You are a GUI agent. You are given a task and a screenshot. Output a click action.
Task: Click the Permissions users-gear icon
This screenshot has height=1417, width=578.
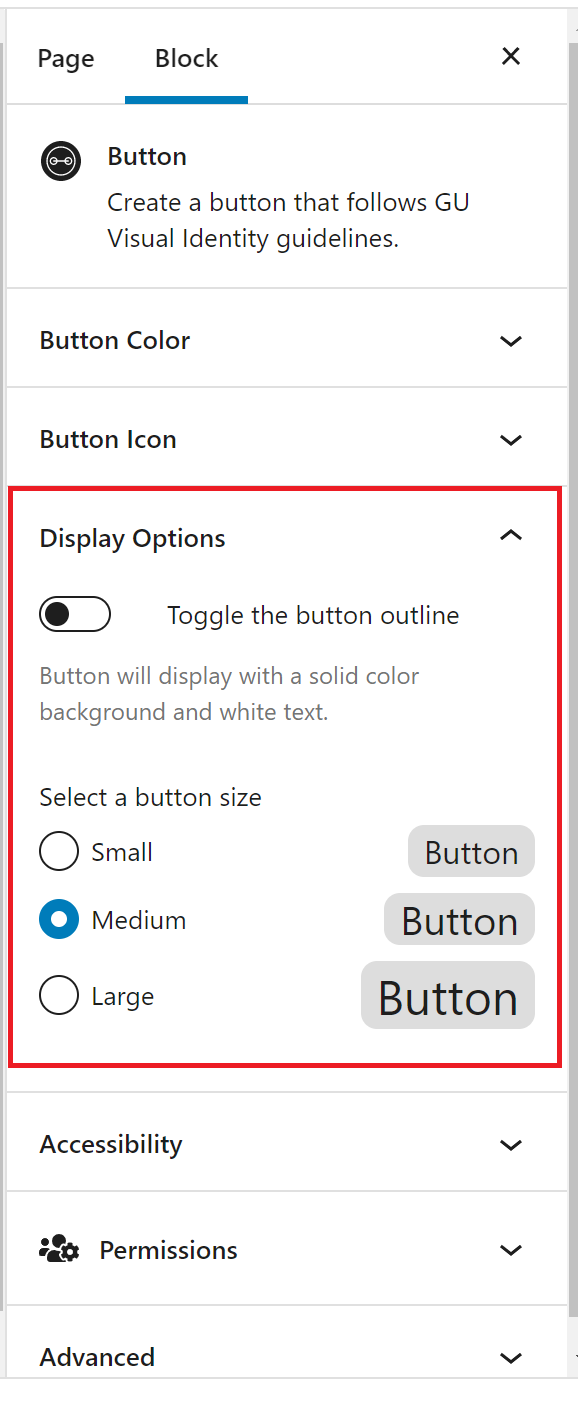coord(60,1249)
